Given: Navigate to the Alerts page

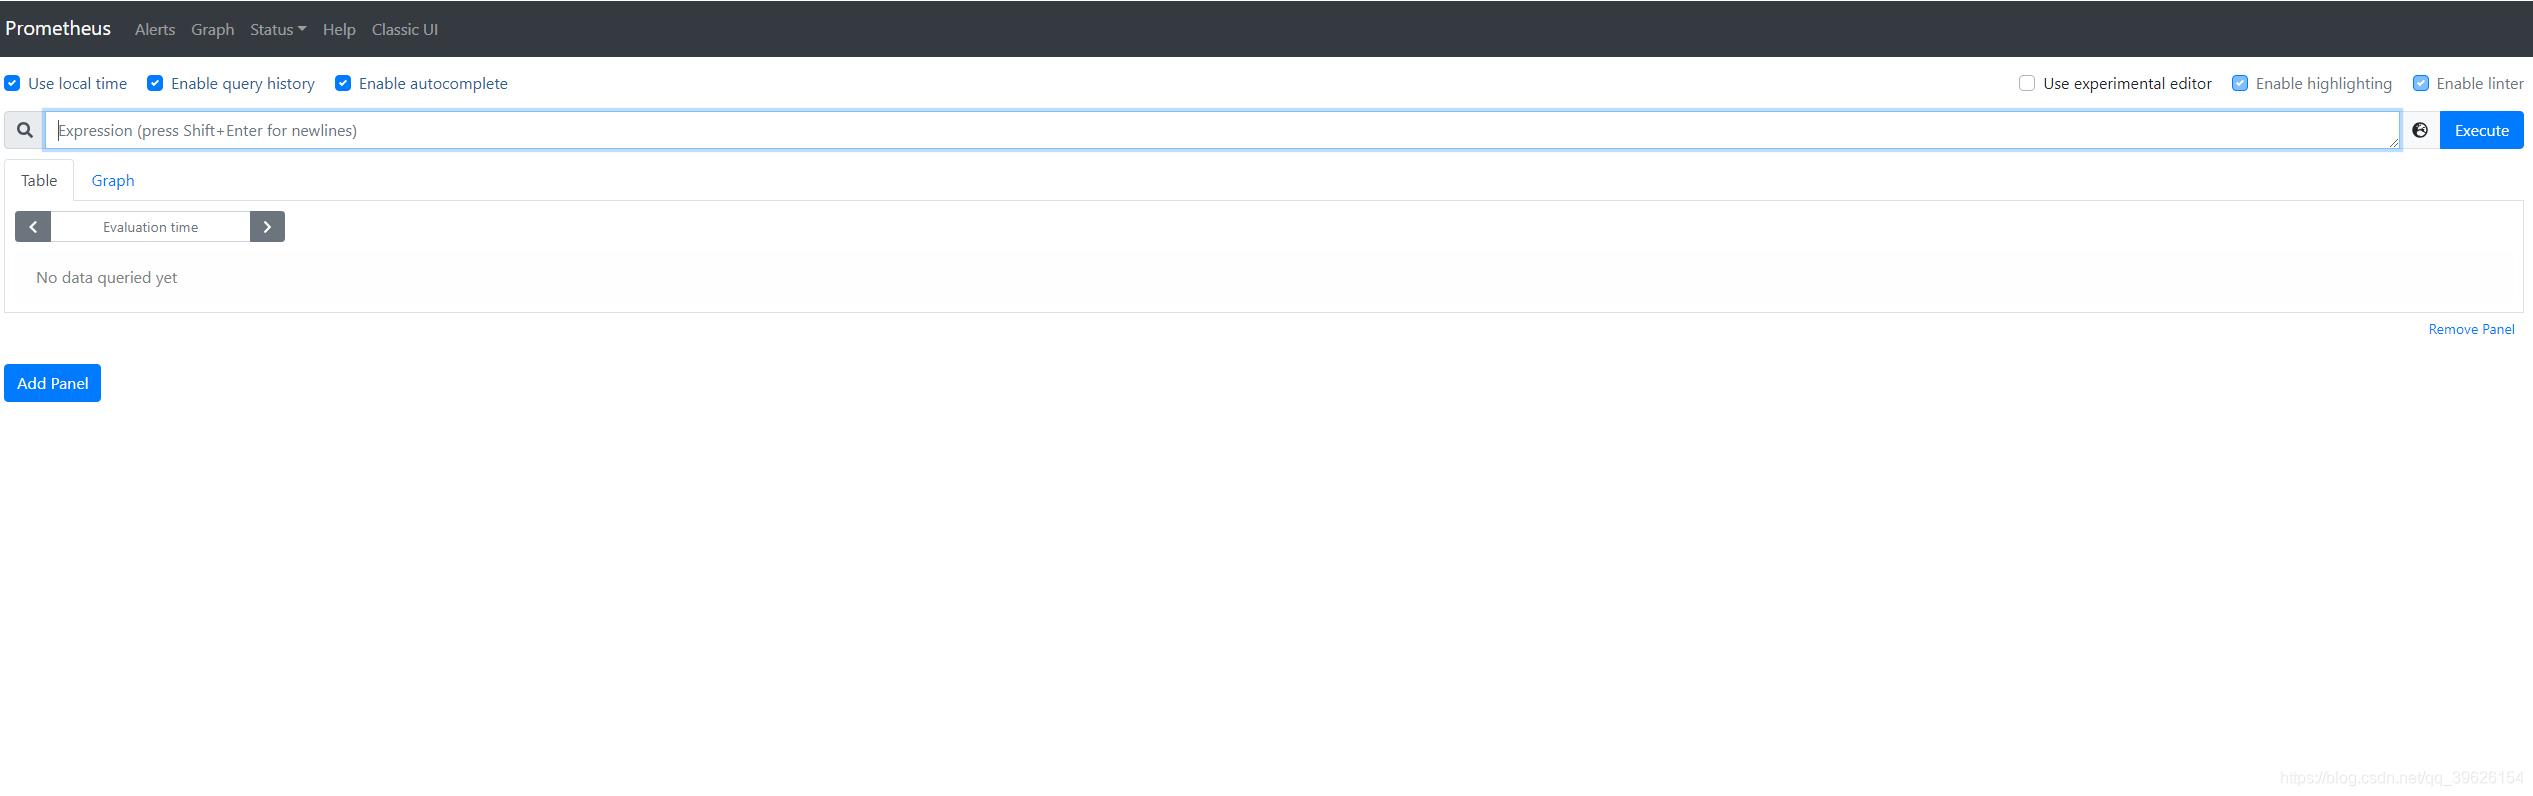Looking at the screenshot, I should 155,29.
